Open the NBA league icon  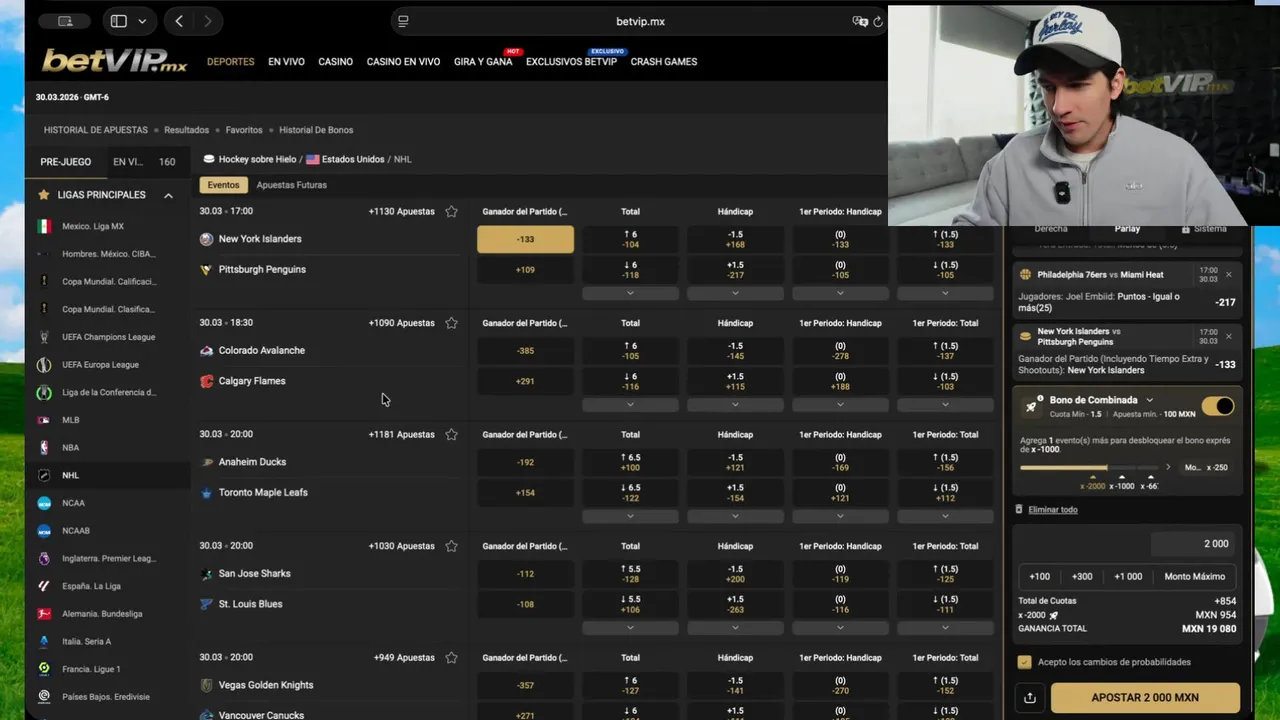[44, 448]
